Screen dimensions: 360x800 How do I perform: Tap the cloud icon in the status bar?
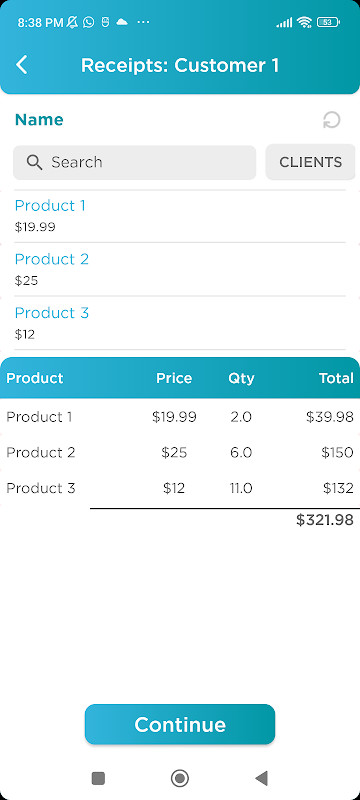click(122, 22)
